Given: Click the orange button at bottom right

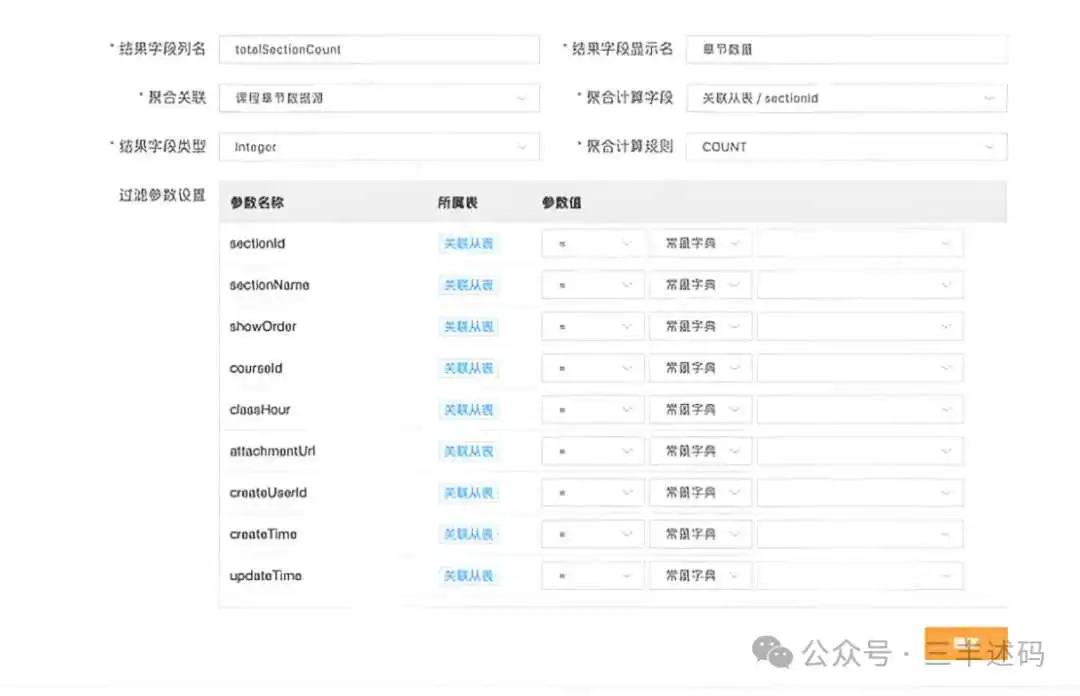Looking at the screenshot, I should (x=966, y=644).
